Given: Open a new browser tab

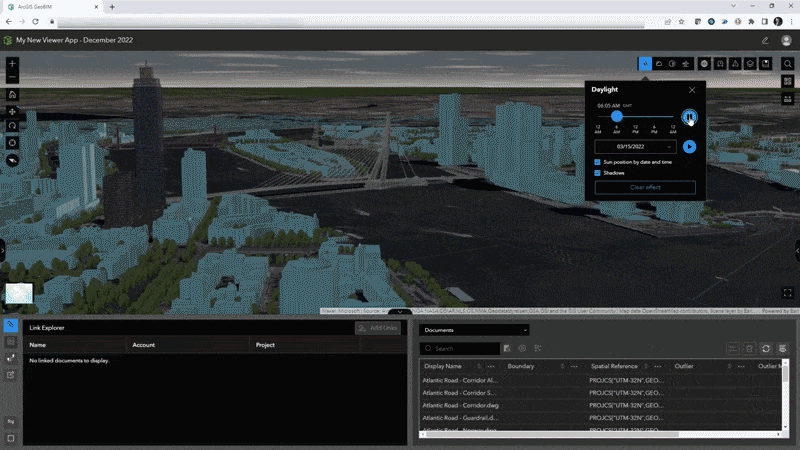Looking at the screenshot, I should click(x=112, y=7).
